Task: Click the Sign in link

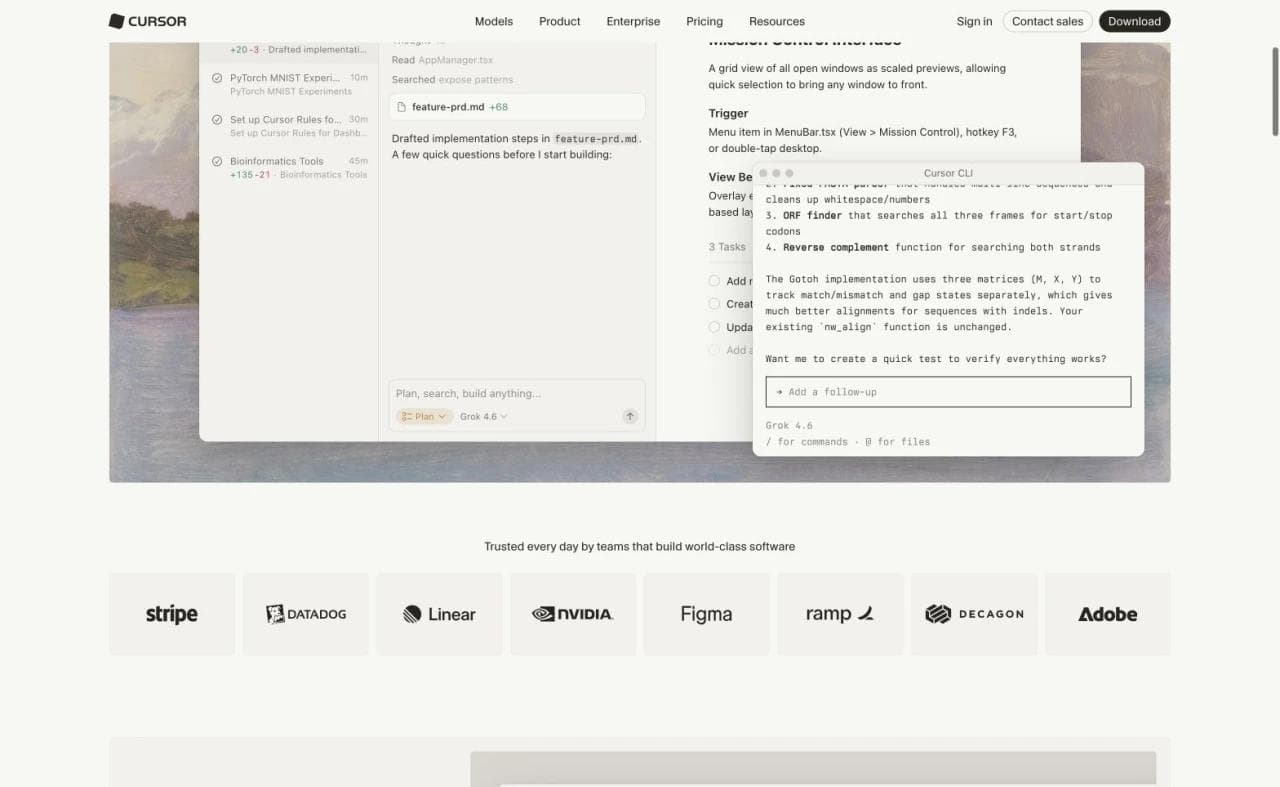Action: coord(974,21)
